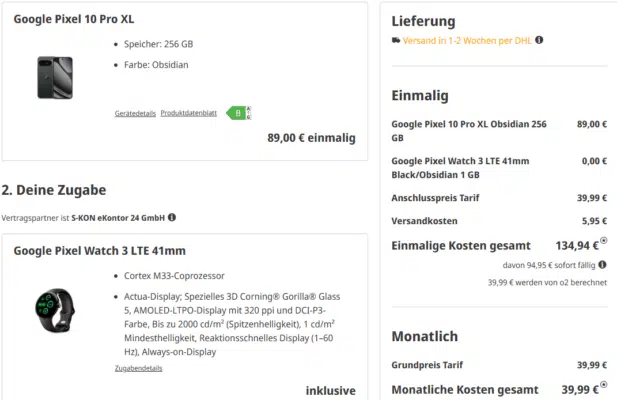Click the Versandkosten cost row
The width and height of the screenshot is (617, 400).
tap(499, 221)
